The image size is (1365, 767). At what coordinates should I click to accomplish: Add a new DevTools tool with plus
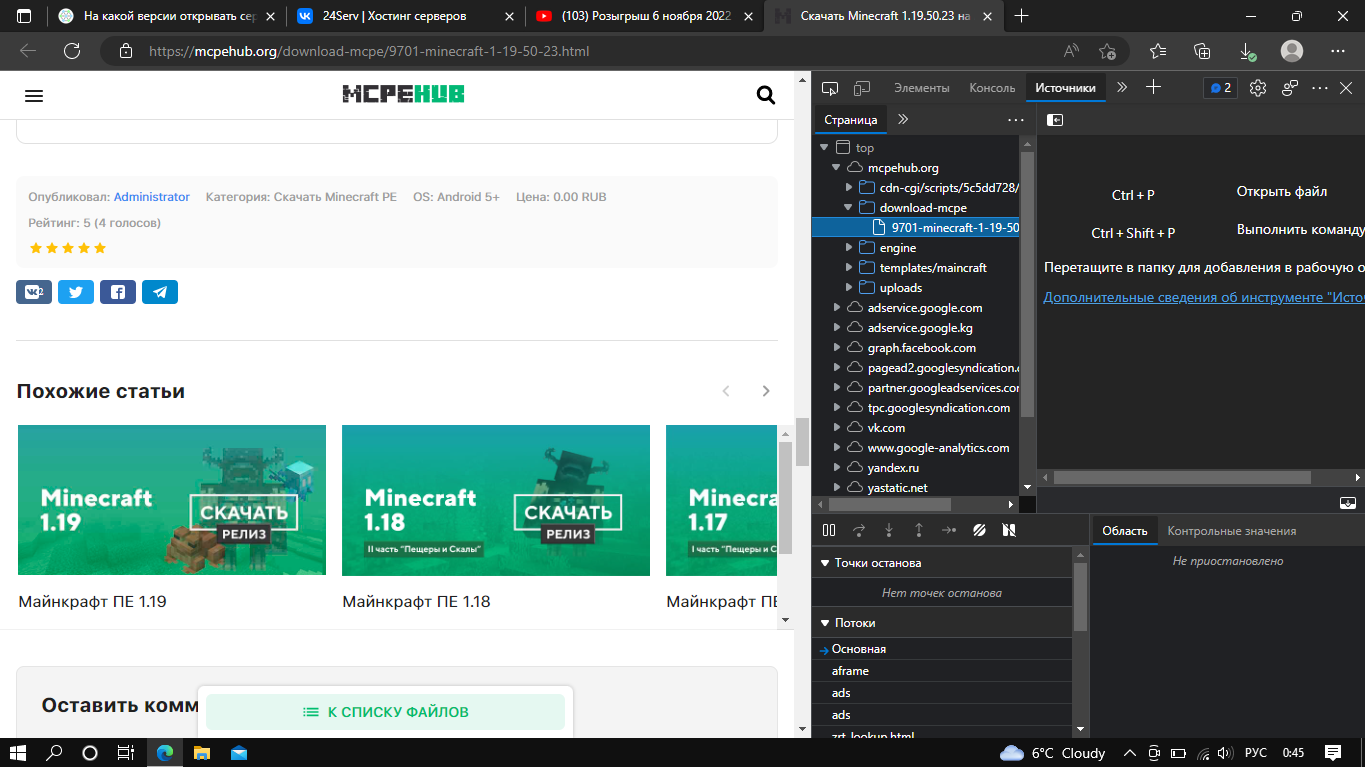click(1153, 88)
